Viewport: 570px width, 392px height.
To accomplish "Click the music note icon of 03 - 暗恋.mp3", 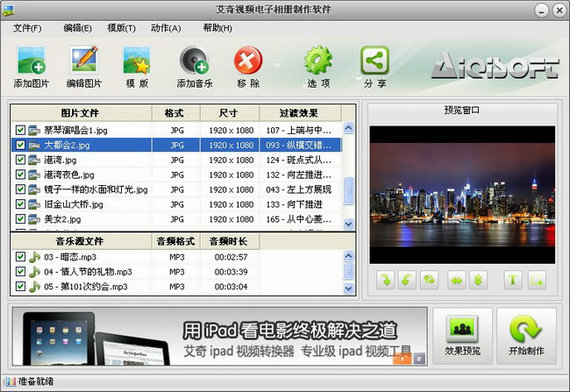I will click(x=34, y=257).
